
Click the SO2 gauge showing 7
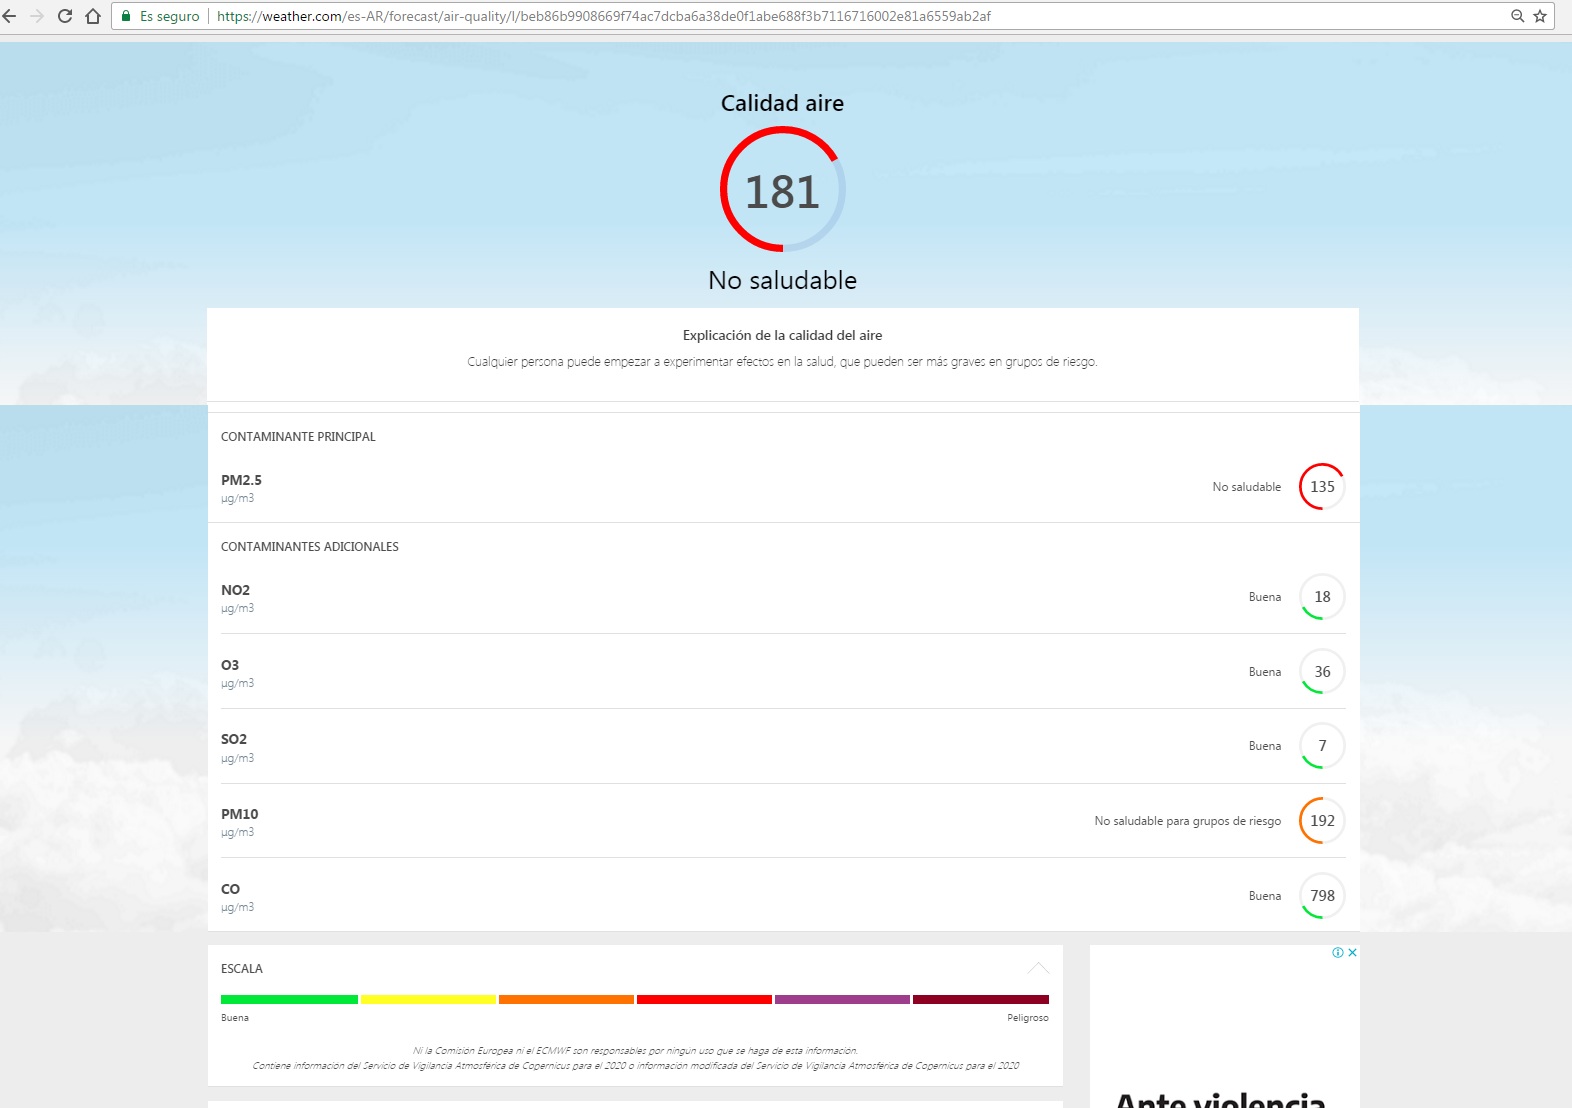(x=1321, y=746)
